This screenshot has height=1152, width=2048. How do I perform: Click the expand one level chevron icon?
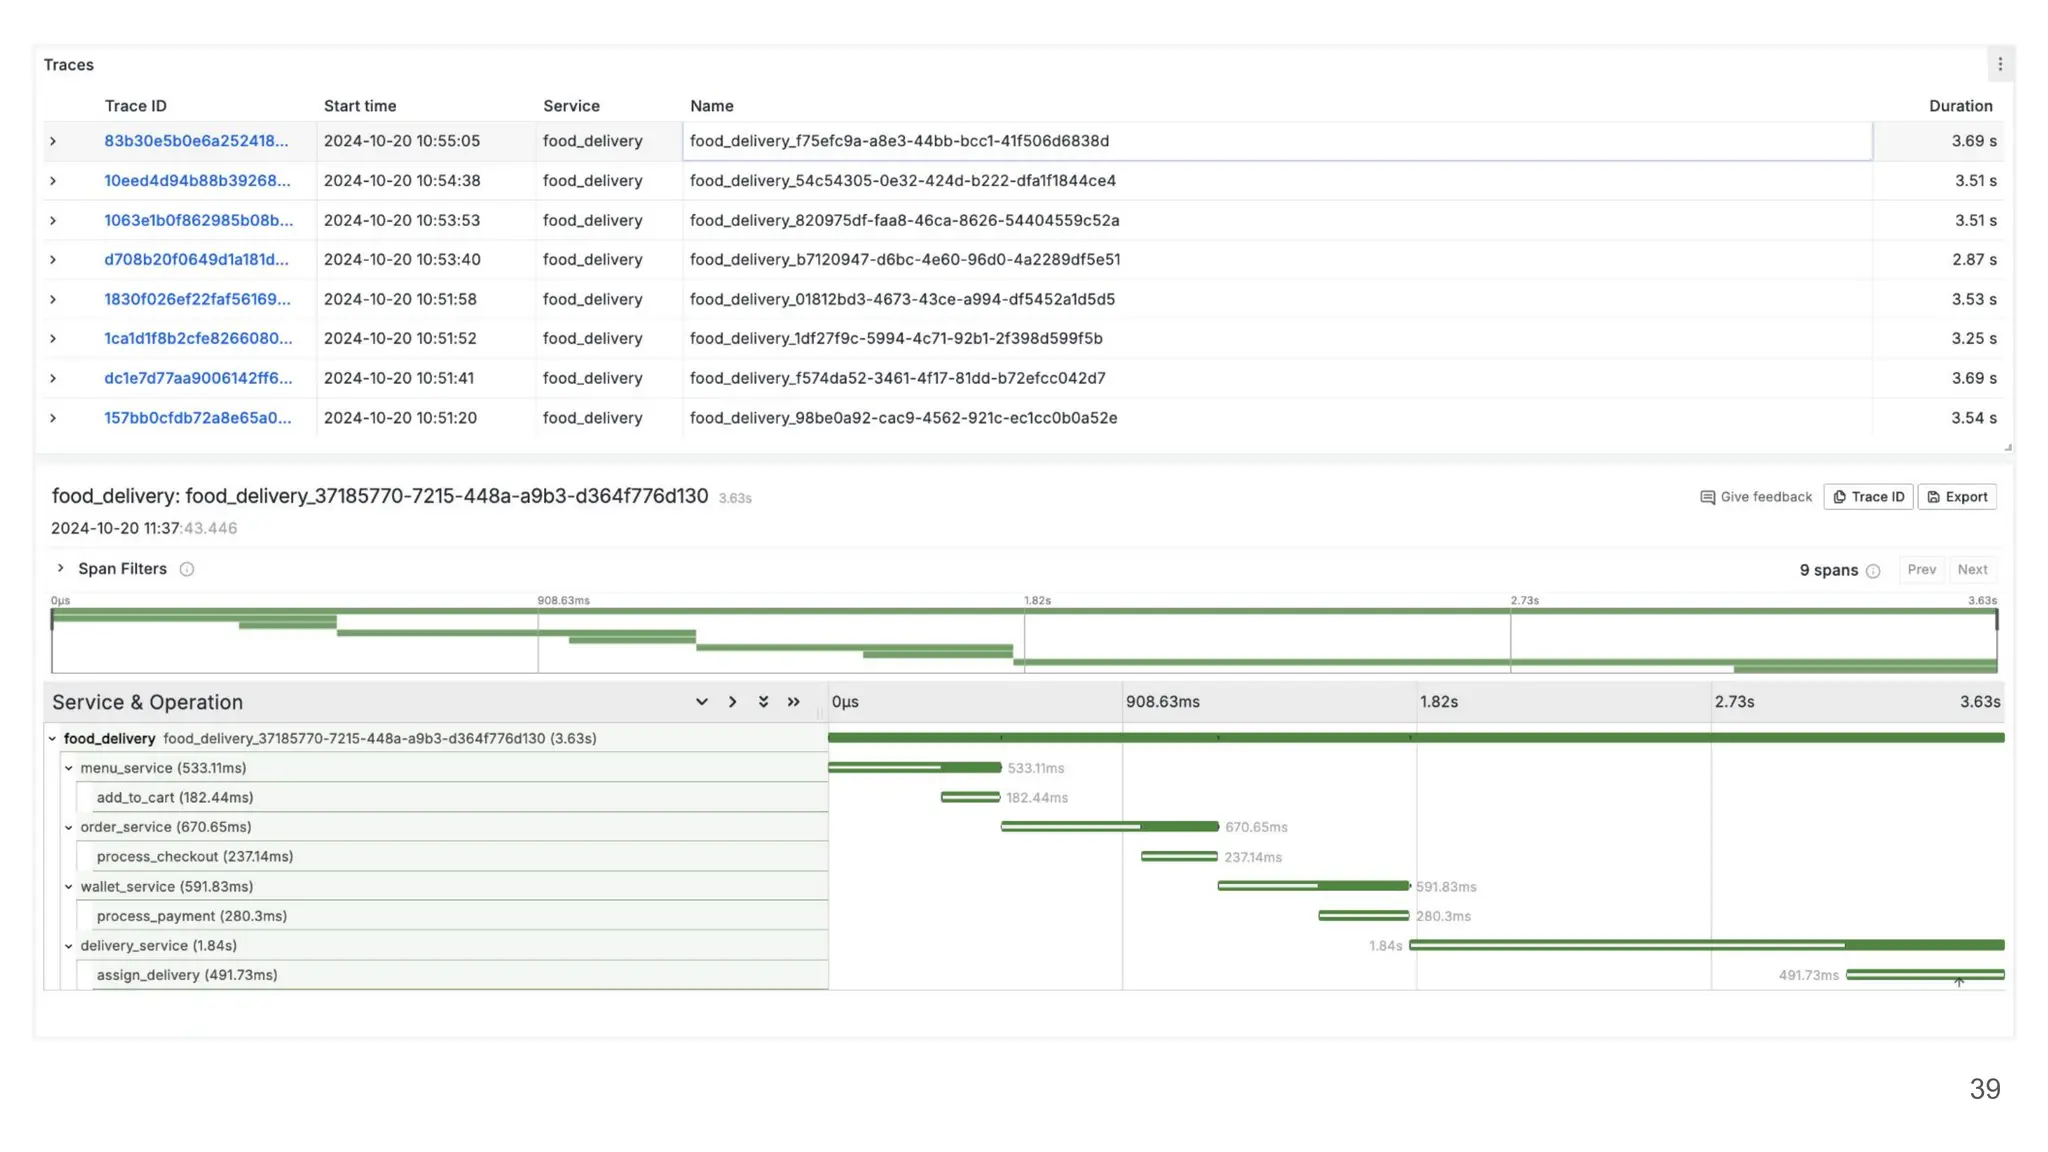point(701,702)
